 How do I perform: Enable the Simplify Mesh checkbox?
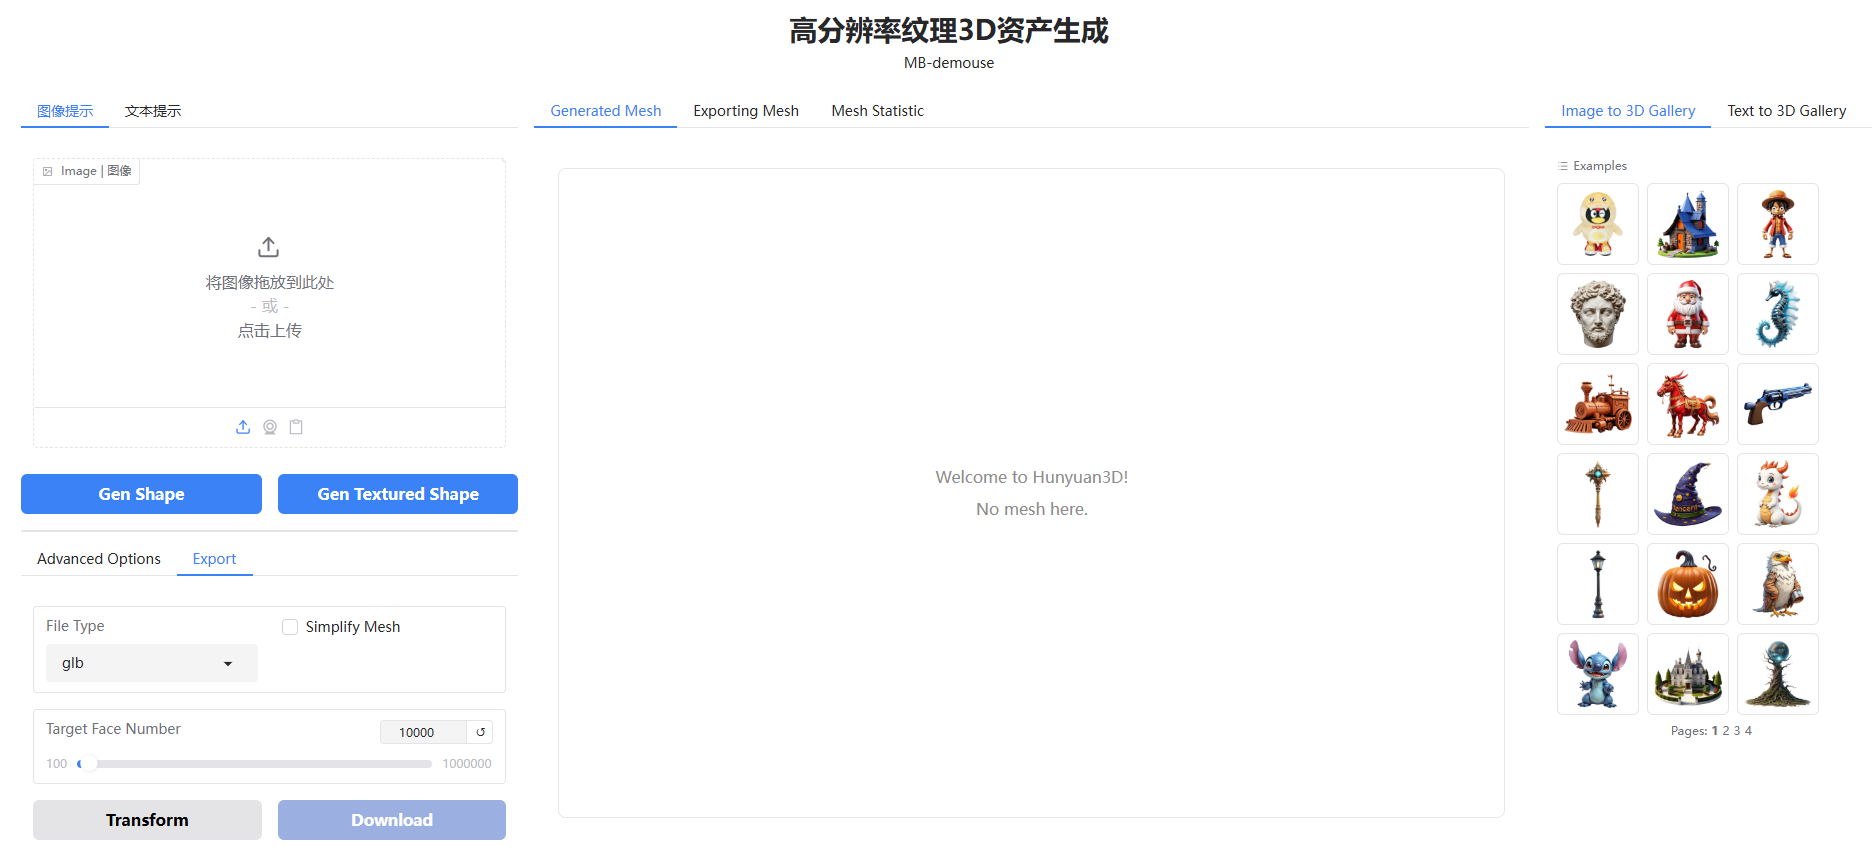pos(290,627)
